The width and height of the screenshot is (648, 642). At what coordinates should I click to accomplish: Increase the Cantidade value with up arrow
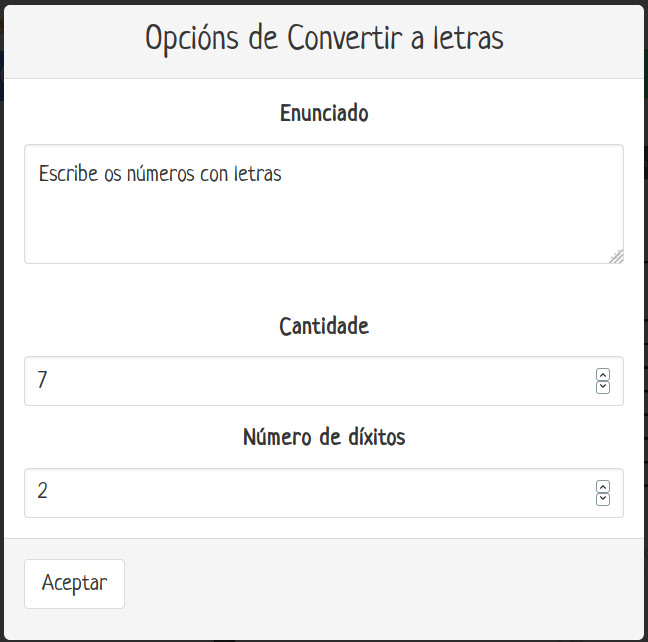[603, 375]
